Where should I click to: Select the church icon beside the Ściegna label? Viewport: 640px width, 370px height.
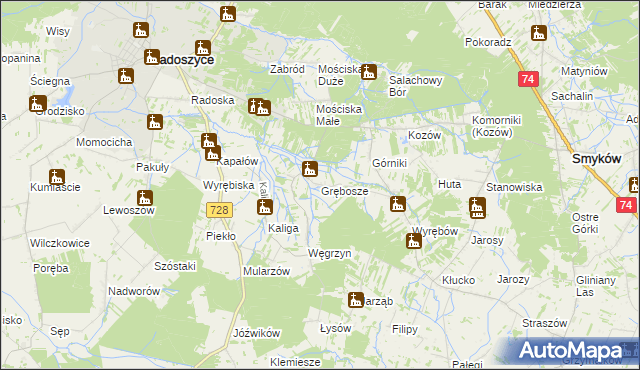(x=126, y=76)
